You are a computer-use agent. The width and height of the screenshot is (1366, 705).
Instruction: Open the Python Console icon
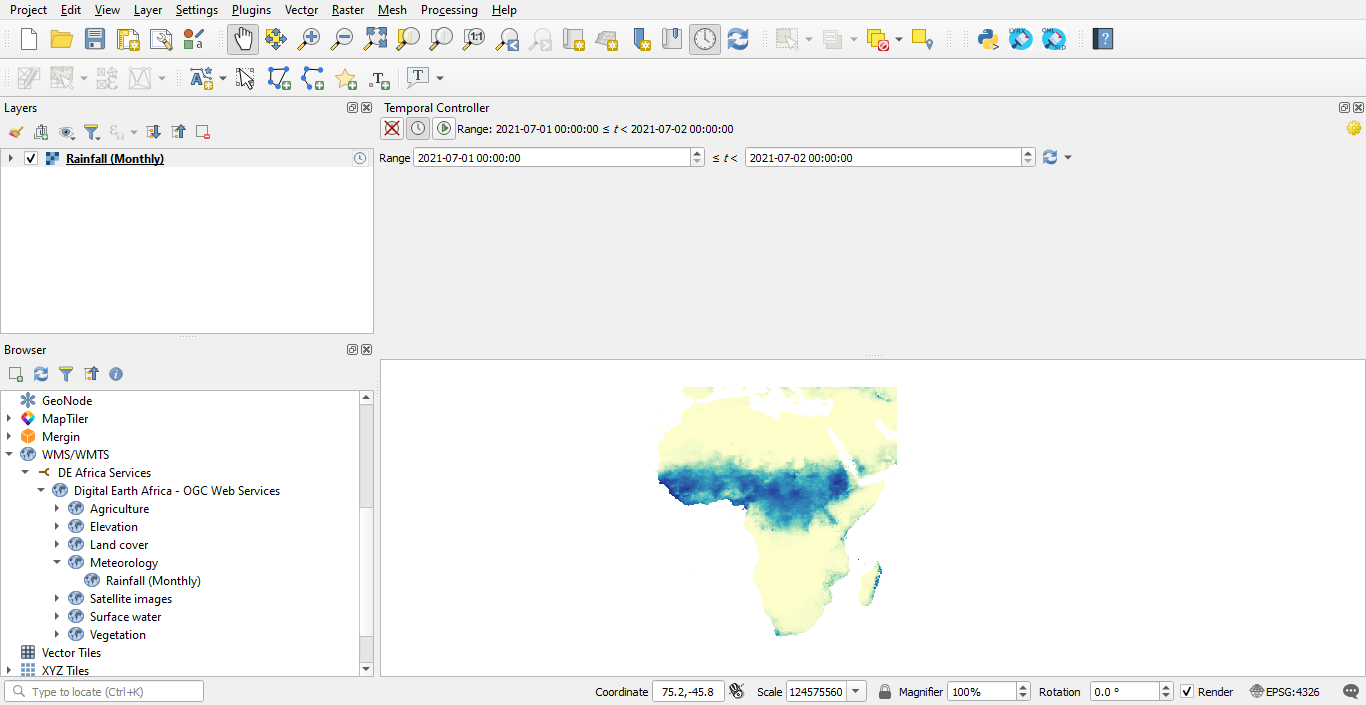point(988,39)
